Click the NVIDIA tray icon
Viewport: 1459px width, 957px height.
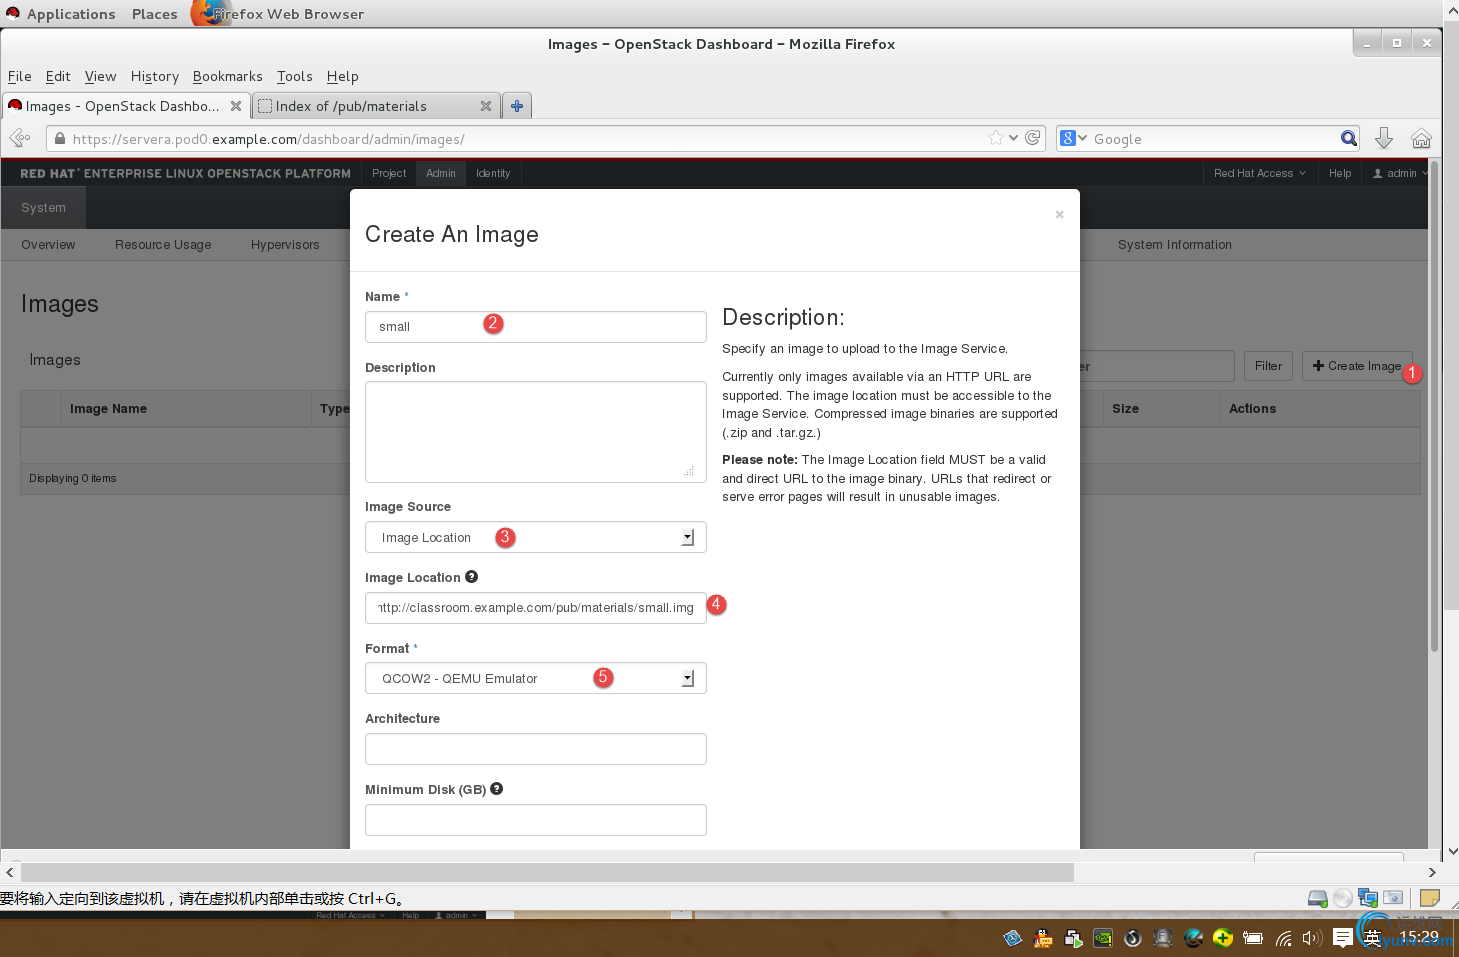(x=1103, y=938)
